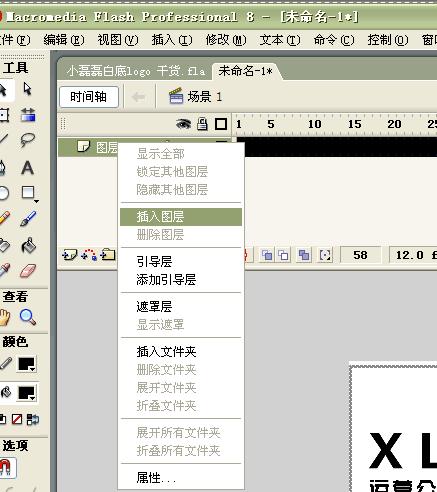Open the 控制(O) menu

(388, 40)
